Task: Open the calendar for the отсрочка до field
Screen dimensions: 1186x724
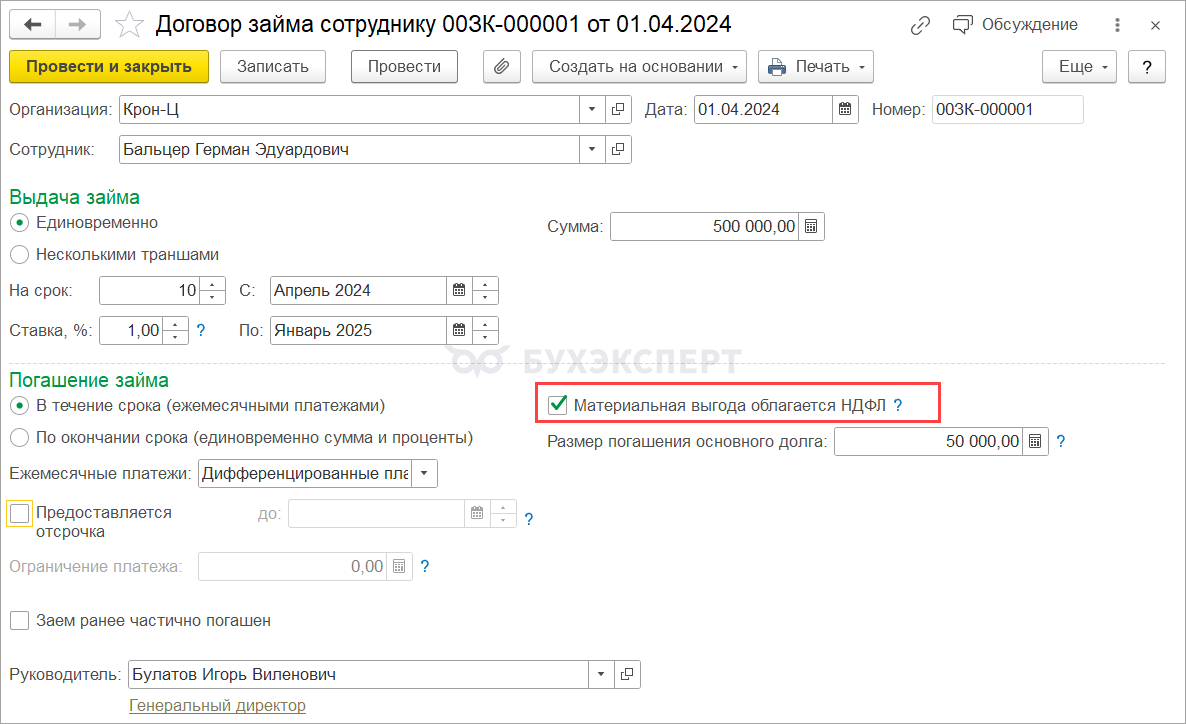Action: click(477, 514)
